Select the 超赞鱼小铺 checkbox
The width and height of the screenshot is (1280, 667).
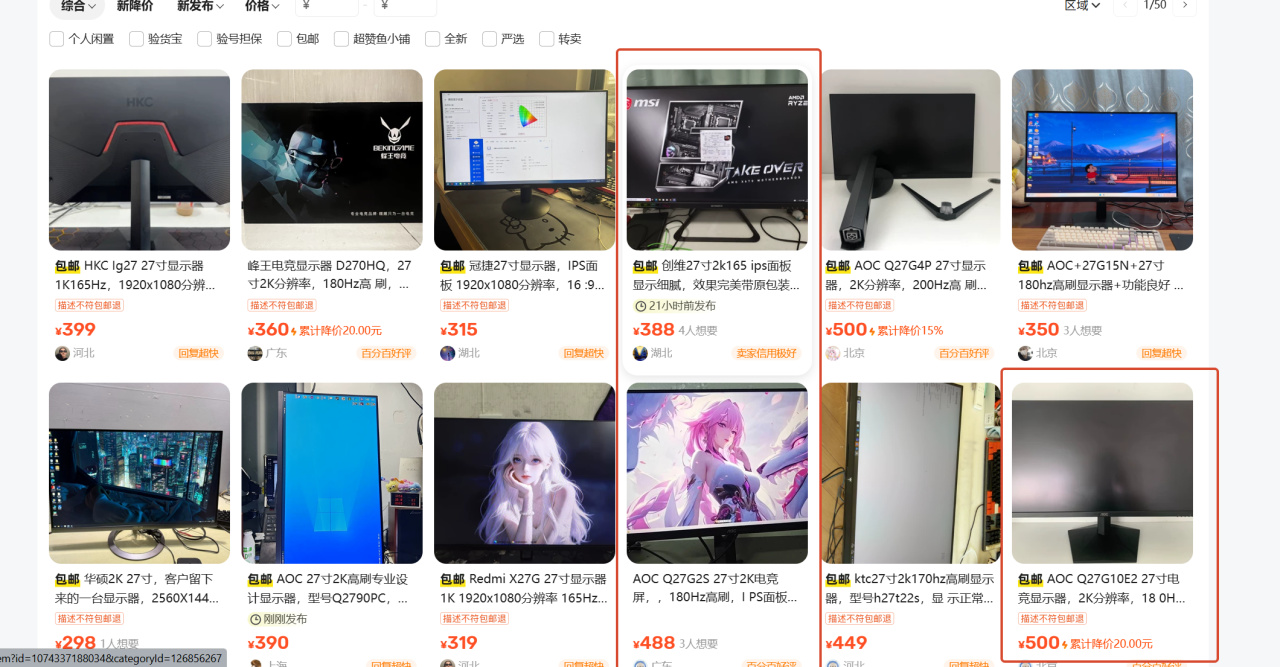point(341,39)
